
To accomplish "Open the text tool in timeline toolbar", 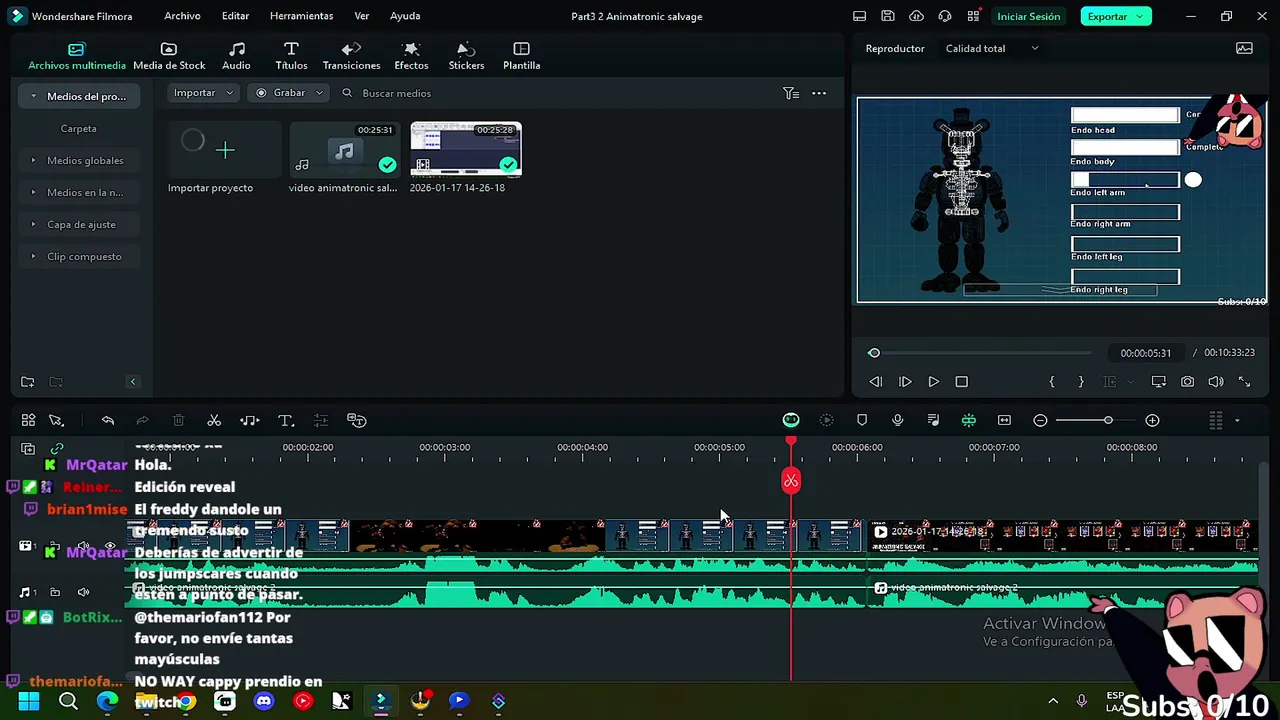I will click(286, 421).
